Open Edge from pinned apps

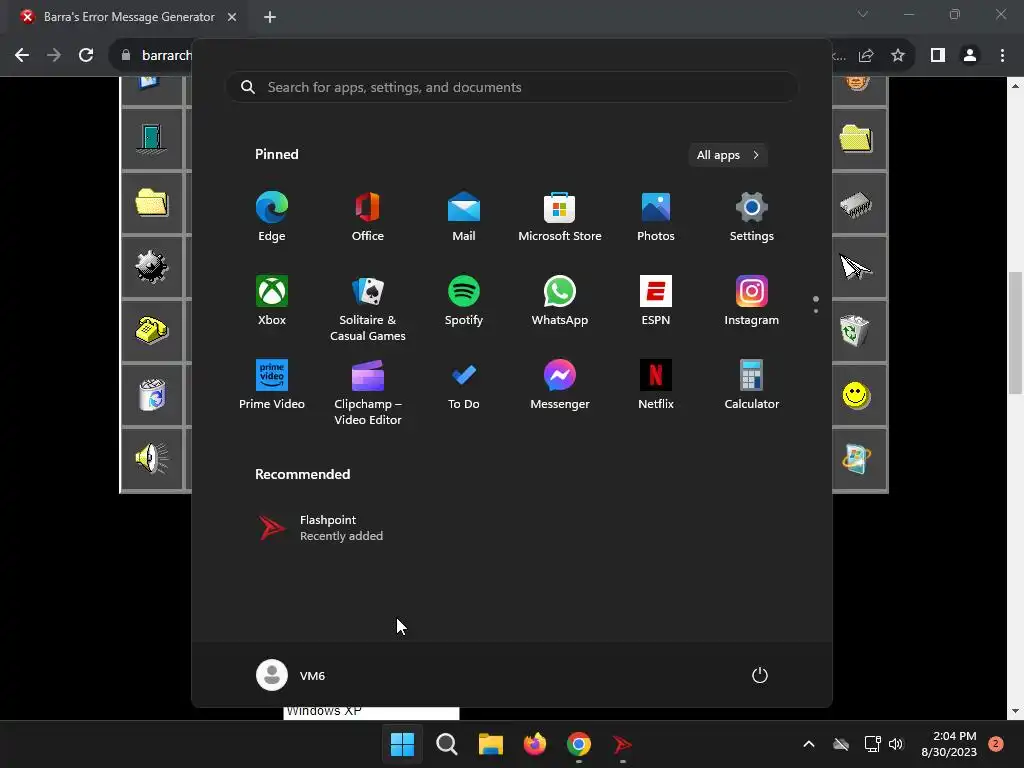[272, 217]
